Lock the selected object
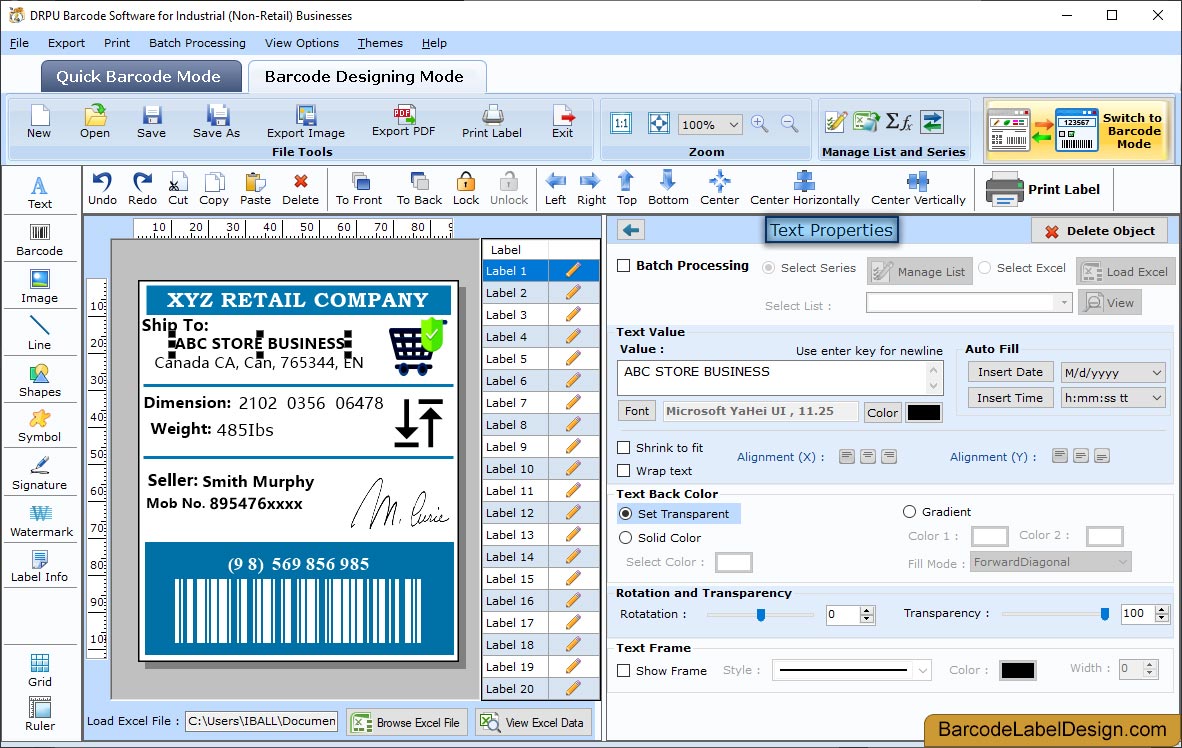 pos(466,189)
